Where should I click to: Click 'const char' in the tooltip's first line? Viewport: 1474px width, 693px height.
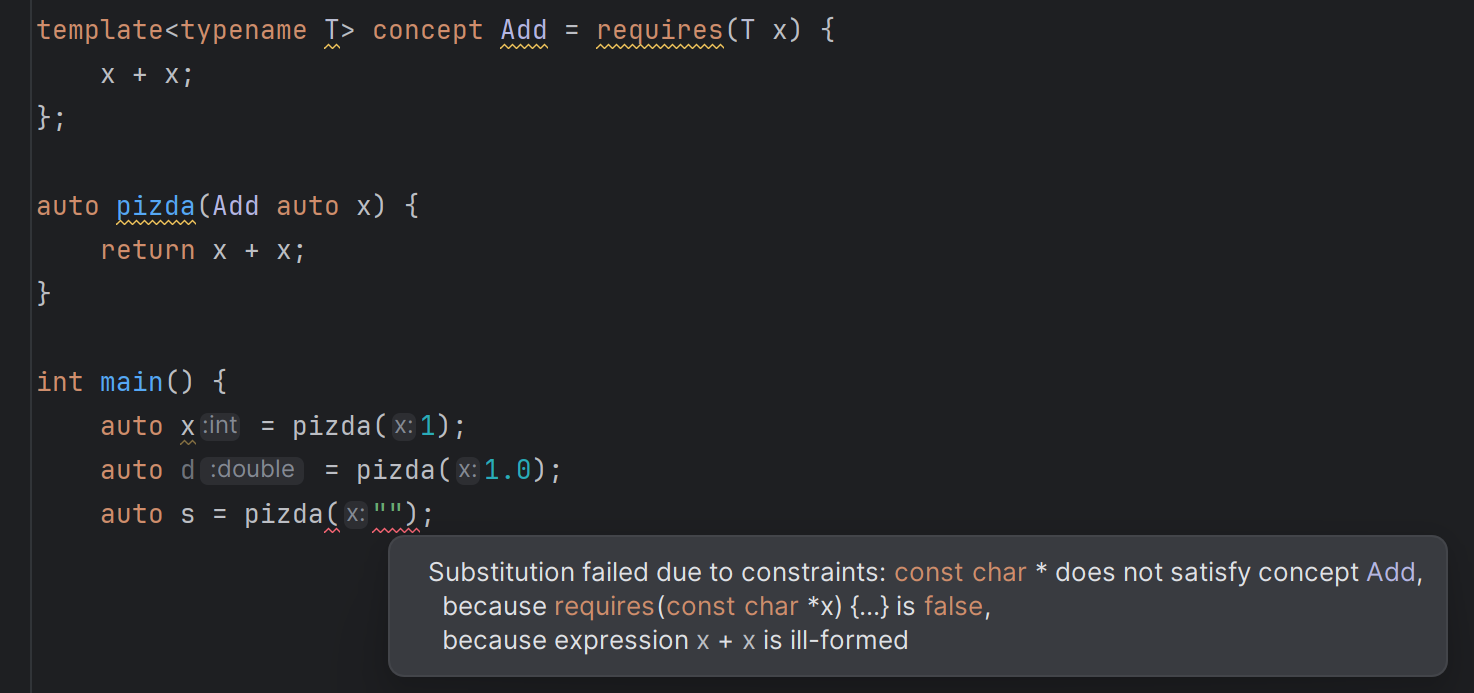[960, 573]
